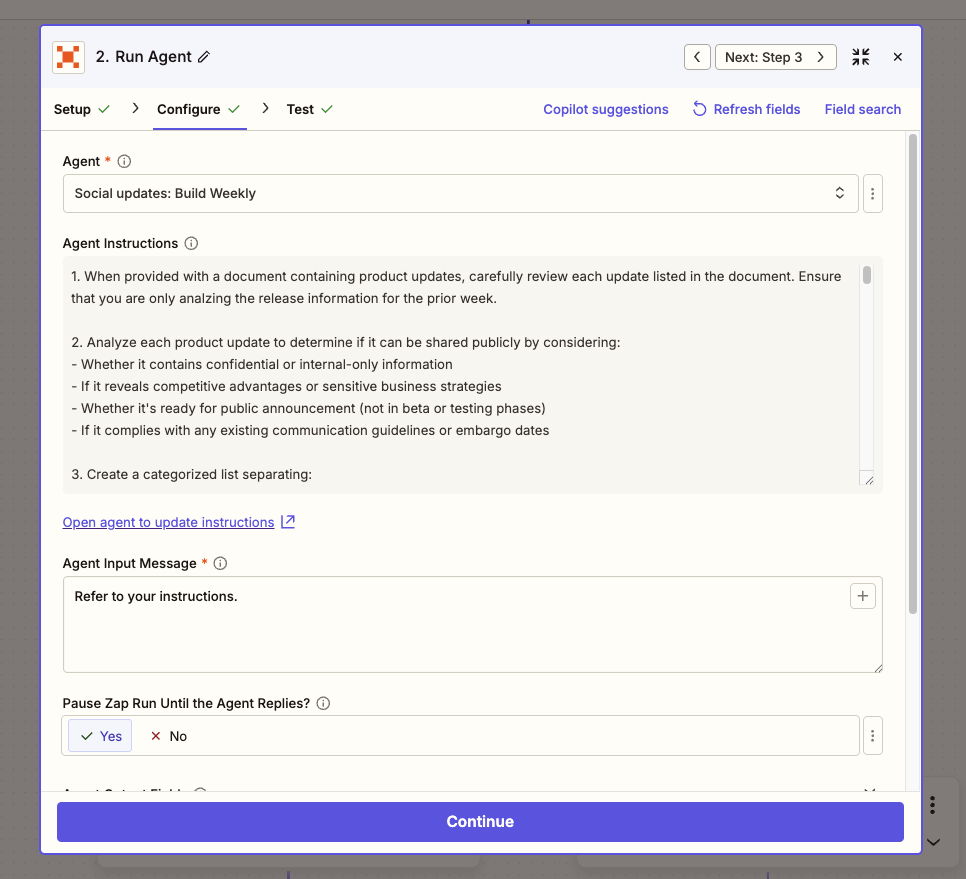
Task: Click the orange Zapier Agents app icon
Action: [68, 57]
